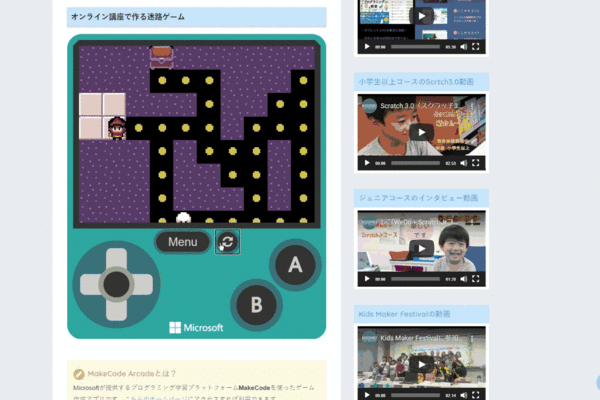Click progress bar of the Scratch 3.0 video
Screen dimensions: 600x400
[x=415, y=163]
